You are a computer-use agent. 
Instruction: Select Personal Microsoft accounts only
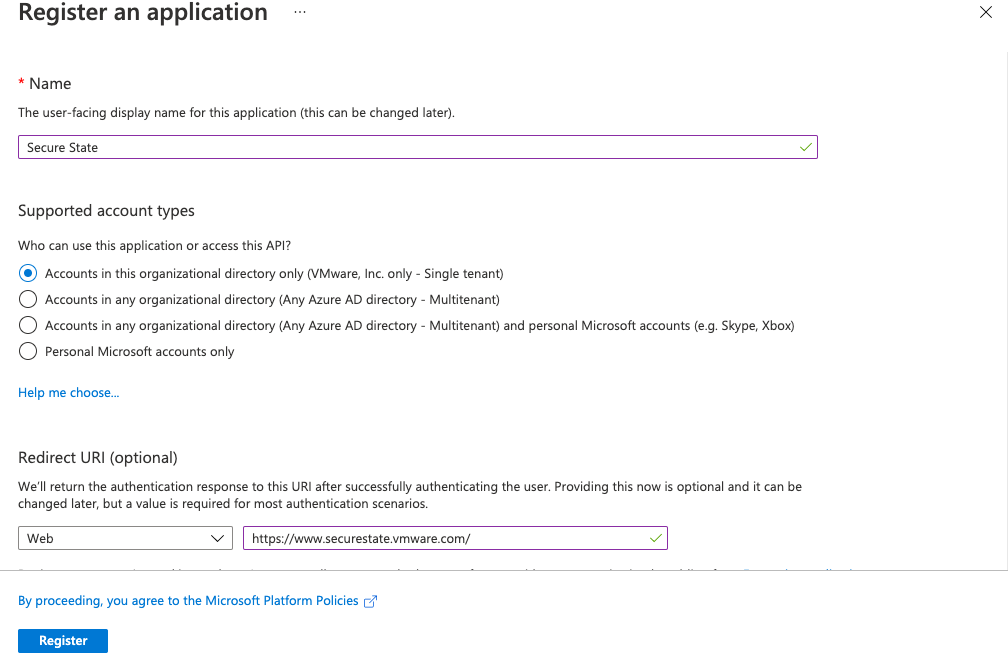[x=27, y=351]
